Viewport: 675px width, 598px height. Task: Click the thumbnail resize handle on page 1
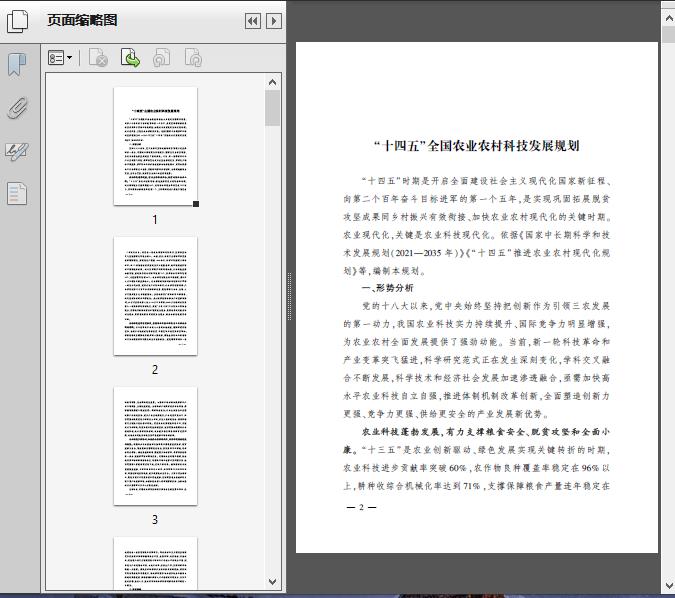[x=196, y=204]
